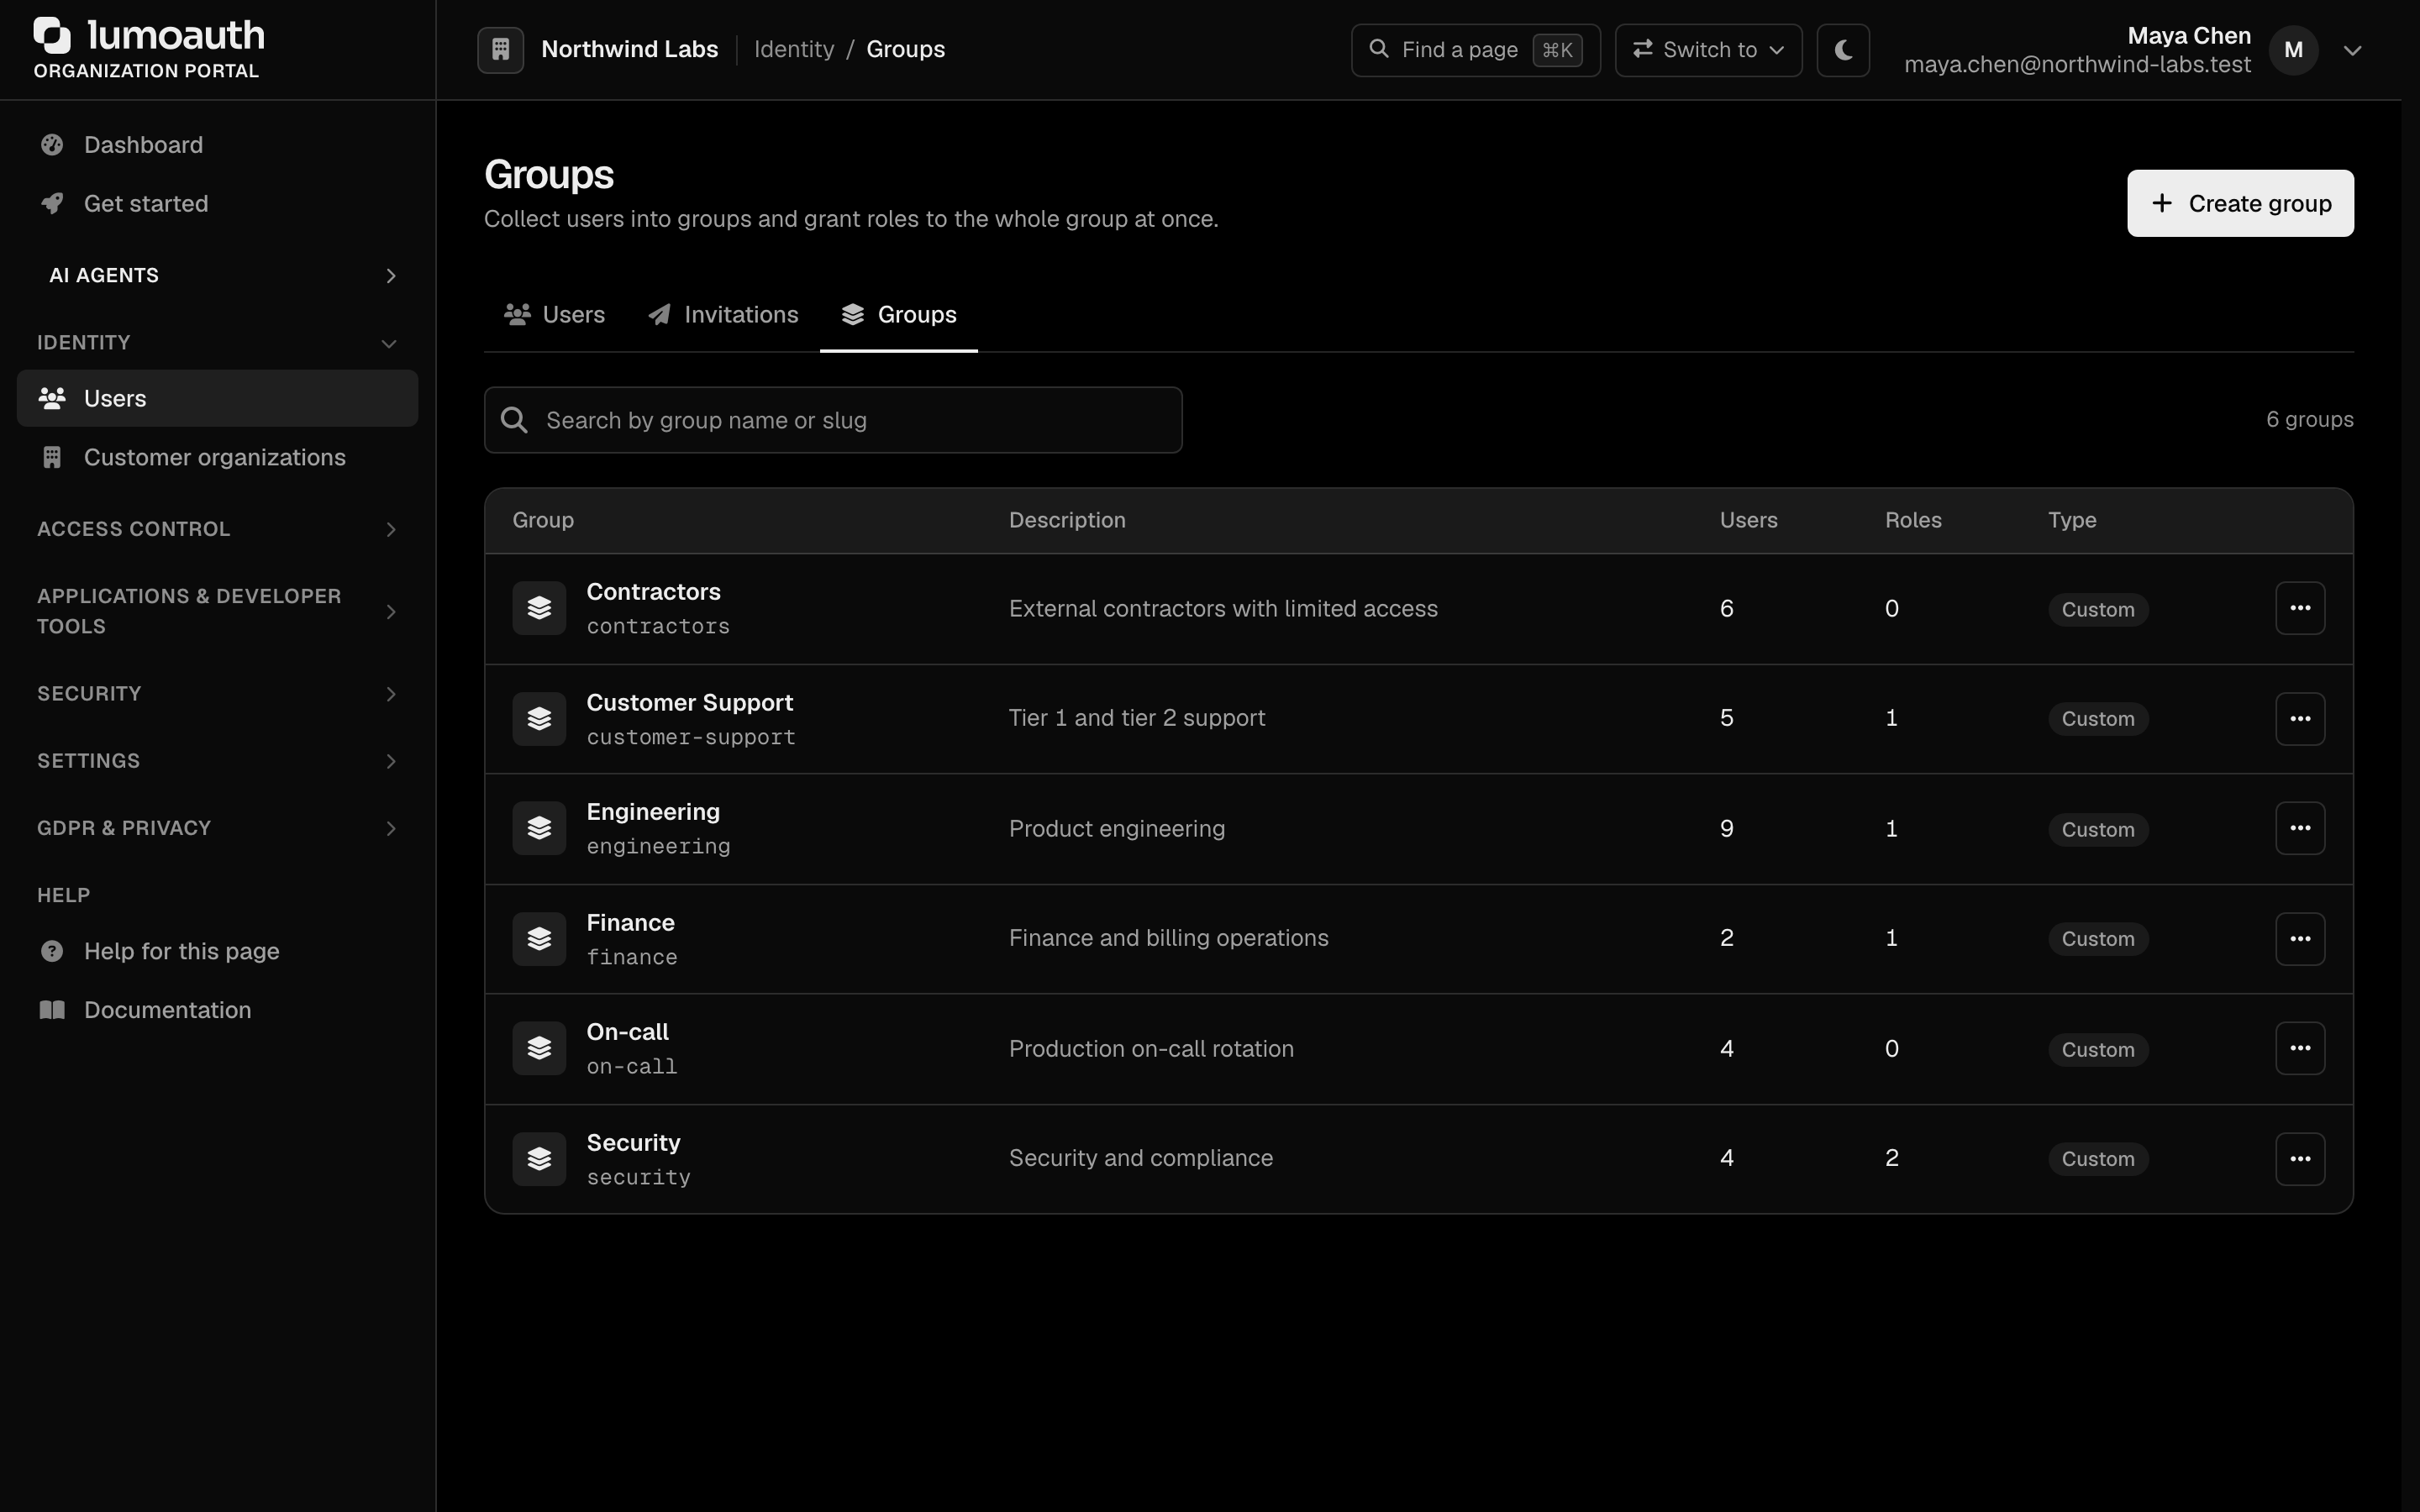Click the Engineering group layers icon
Image resolution: width=2420 pixels, height=1512 pixels.
[x=539, y=828]
